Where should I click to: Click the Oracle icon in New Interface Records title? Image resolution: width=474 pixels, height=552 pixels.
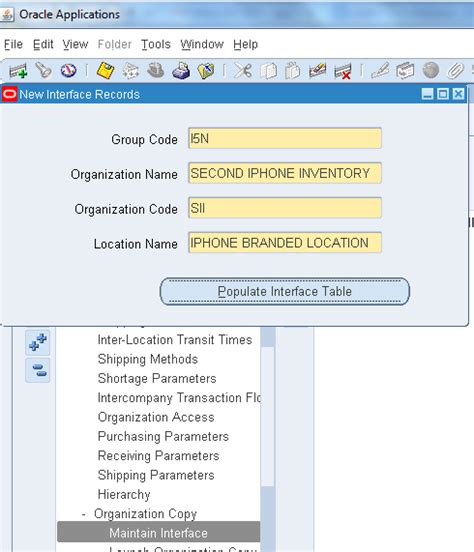tap(10, 94)
